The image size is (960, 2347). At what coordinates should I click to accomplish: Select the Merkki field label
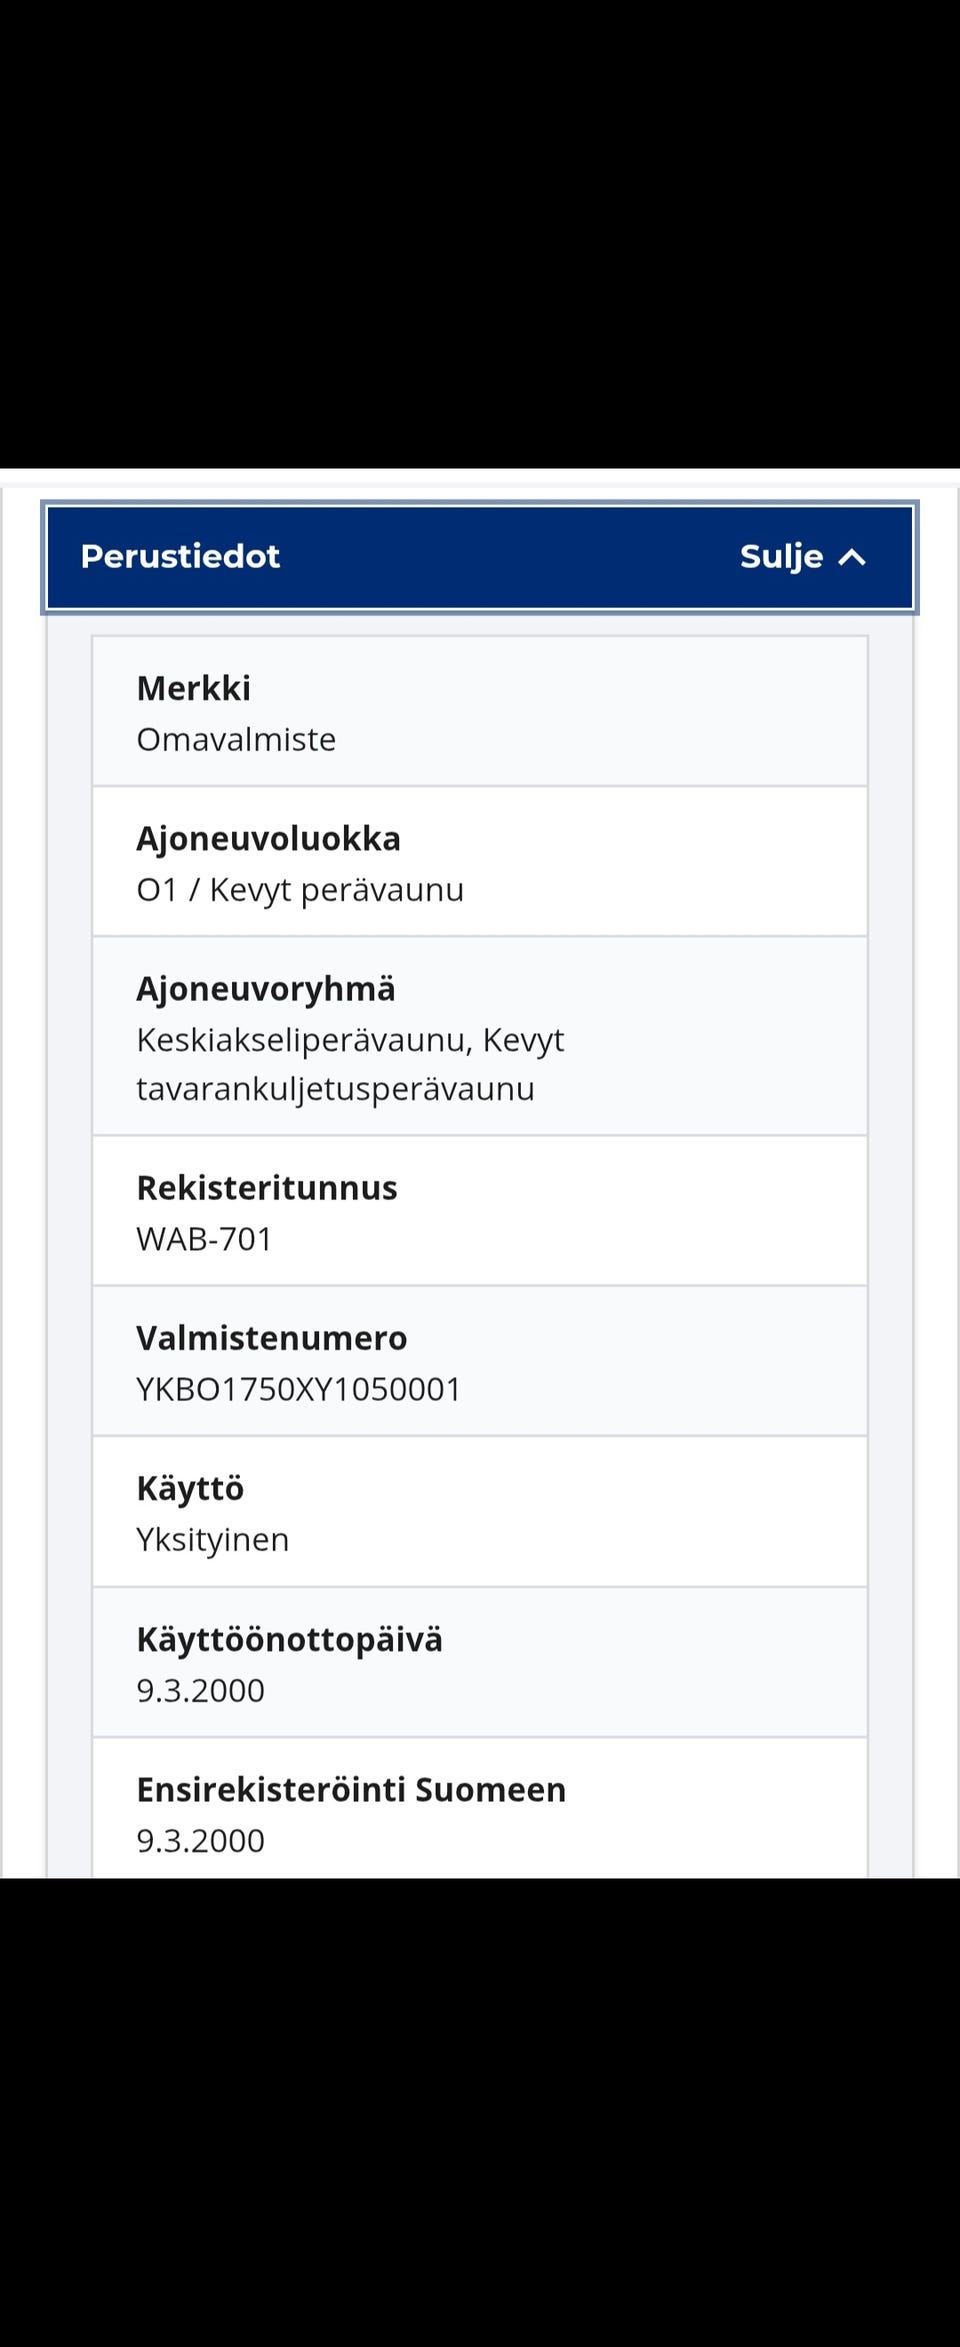(193, 689)
